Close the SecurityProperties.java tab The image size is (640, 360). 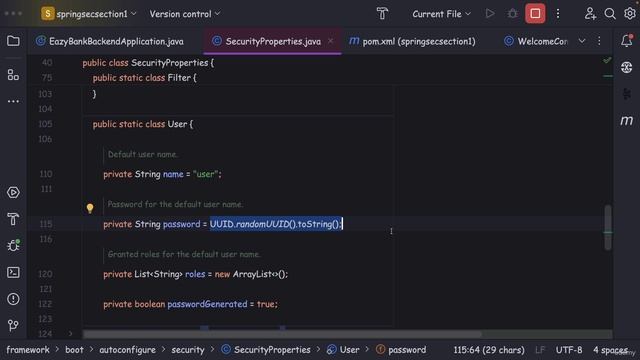[x=331, y=41]
